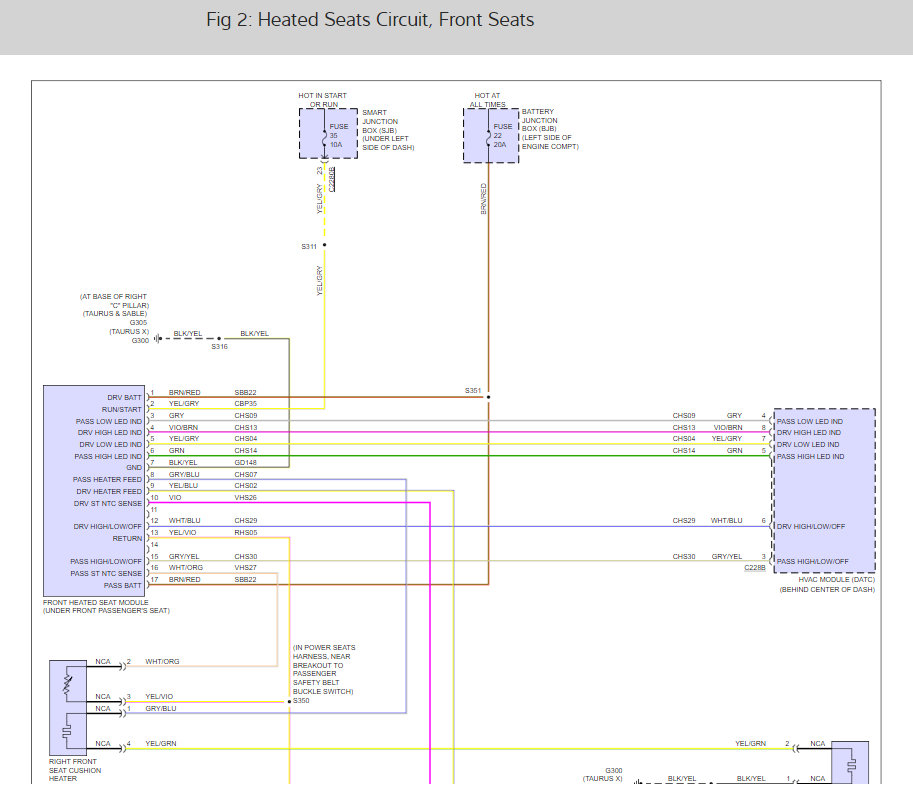Click the S311 splice label

point(309,246)
